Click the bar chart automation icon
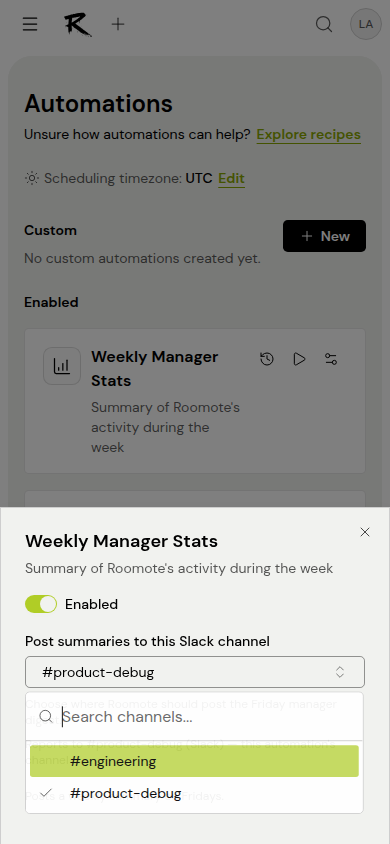This screenshot has width=390, height=844. [62, 366]
